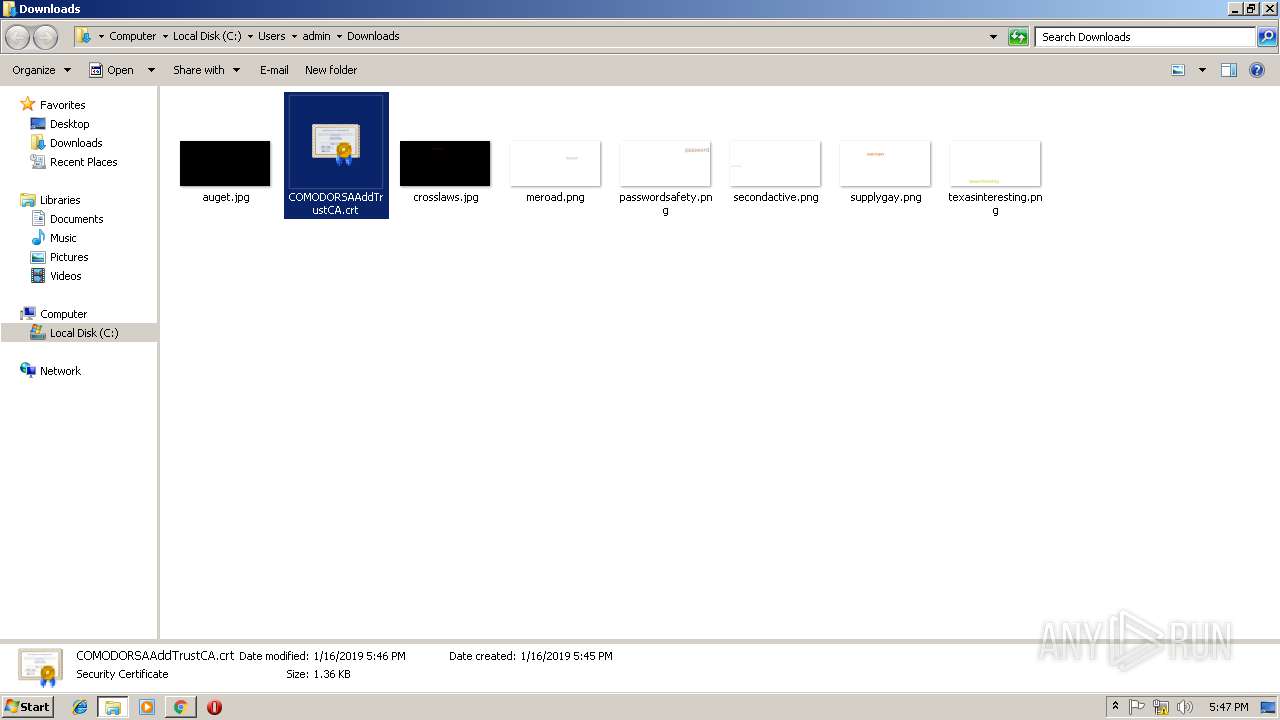Open the Share with dropdown
The image size is (1280, 720).
207,70
